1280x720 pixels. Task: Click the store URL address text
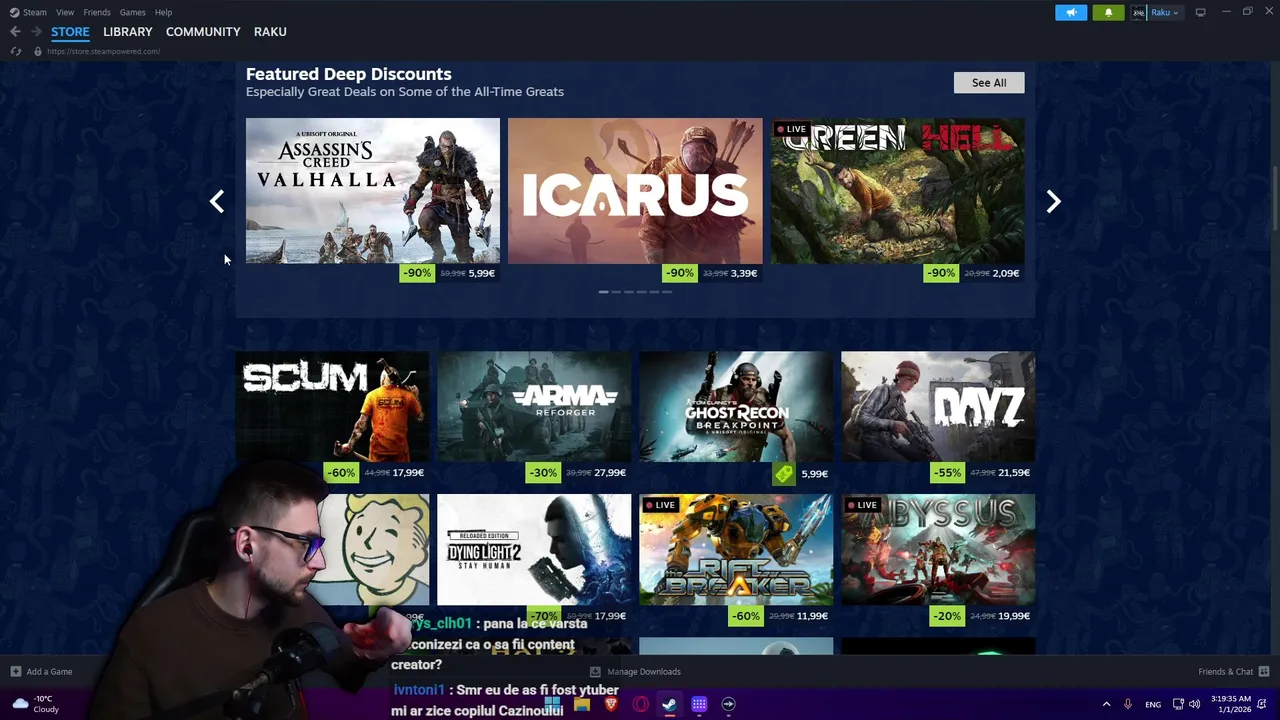[x=103, y=51]
